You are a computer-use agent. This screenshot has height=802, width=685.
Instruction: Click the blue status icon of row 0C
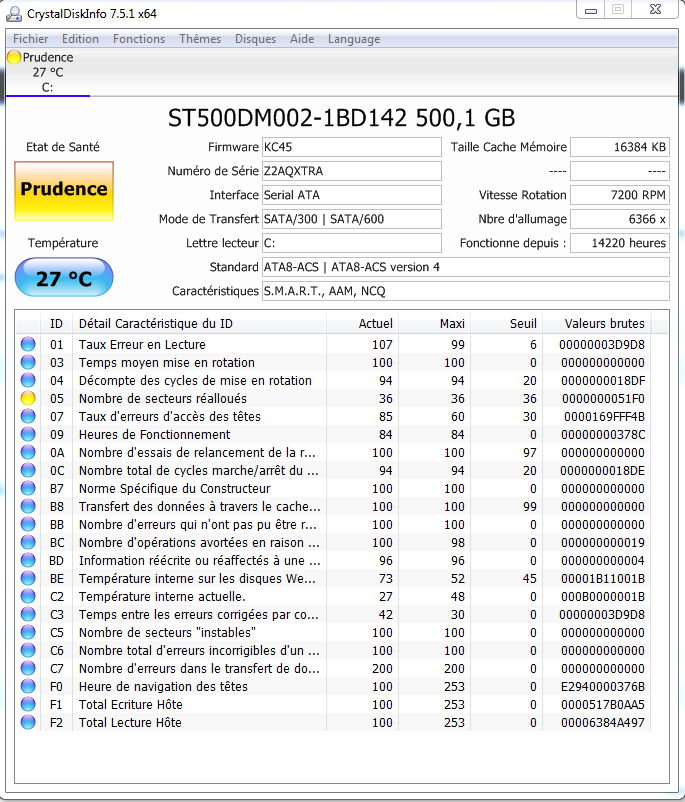pos(28,470)
